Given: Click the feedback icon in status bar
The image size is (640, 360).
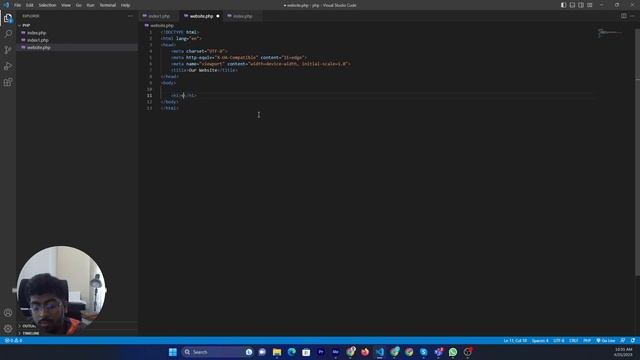Looking at the screenshot, I should point(623,340).
